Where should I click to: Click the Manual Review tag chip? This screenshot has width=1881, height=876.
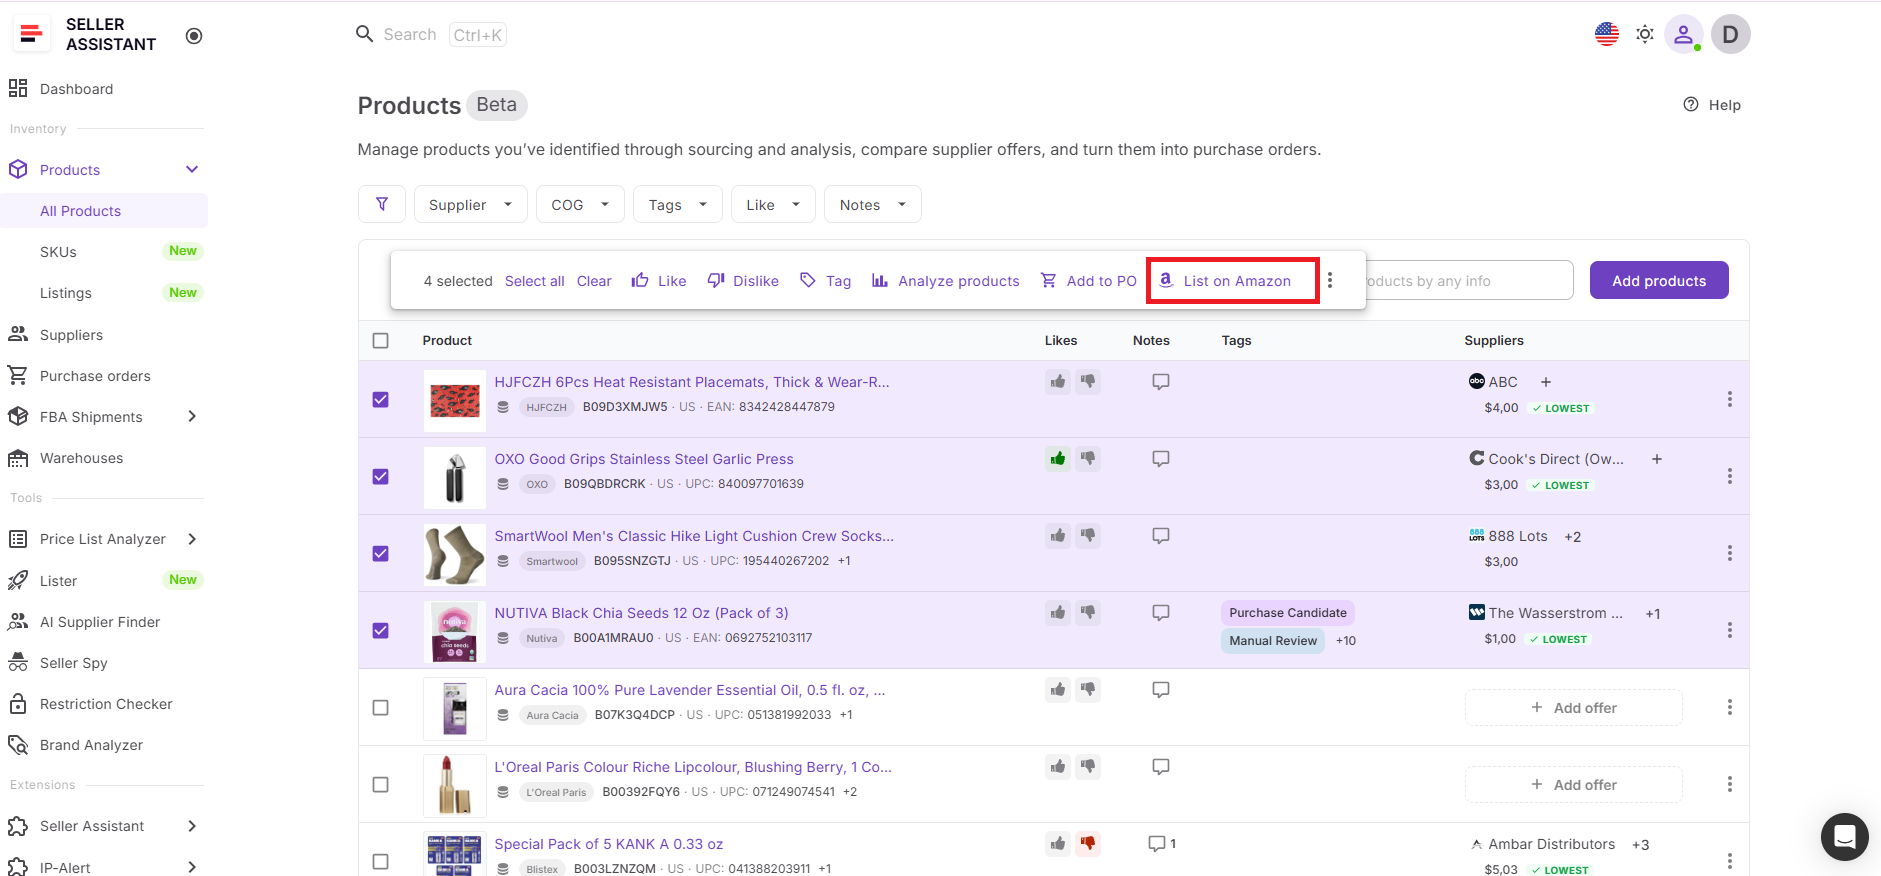click(1273, 640)
